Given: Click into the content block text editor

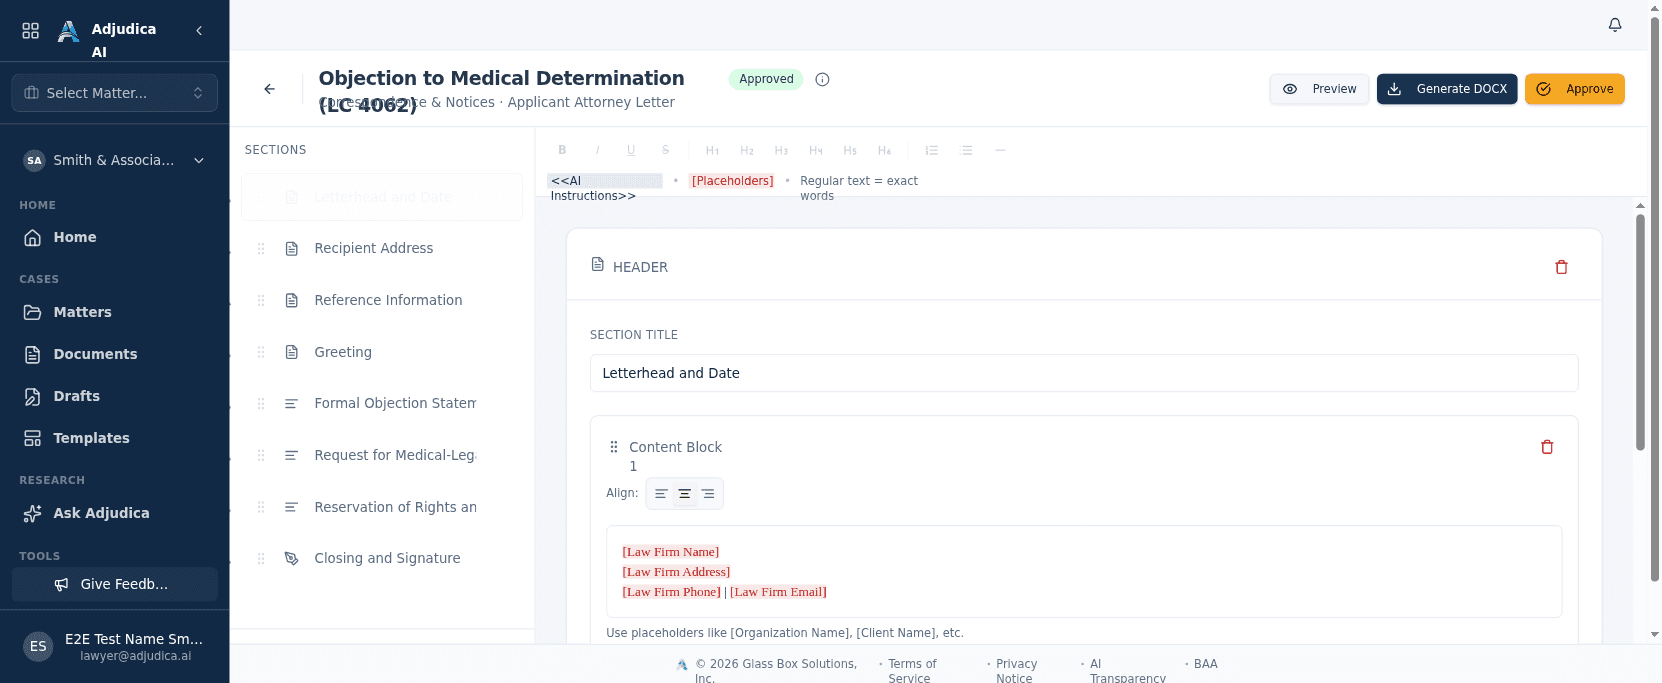Looking at the screenshot, I should [1084, 572].
